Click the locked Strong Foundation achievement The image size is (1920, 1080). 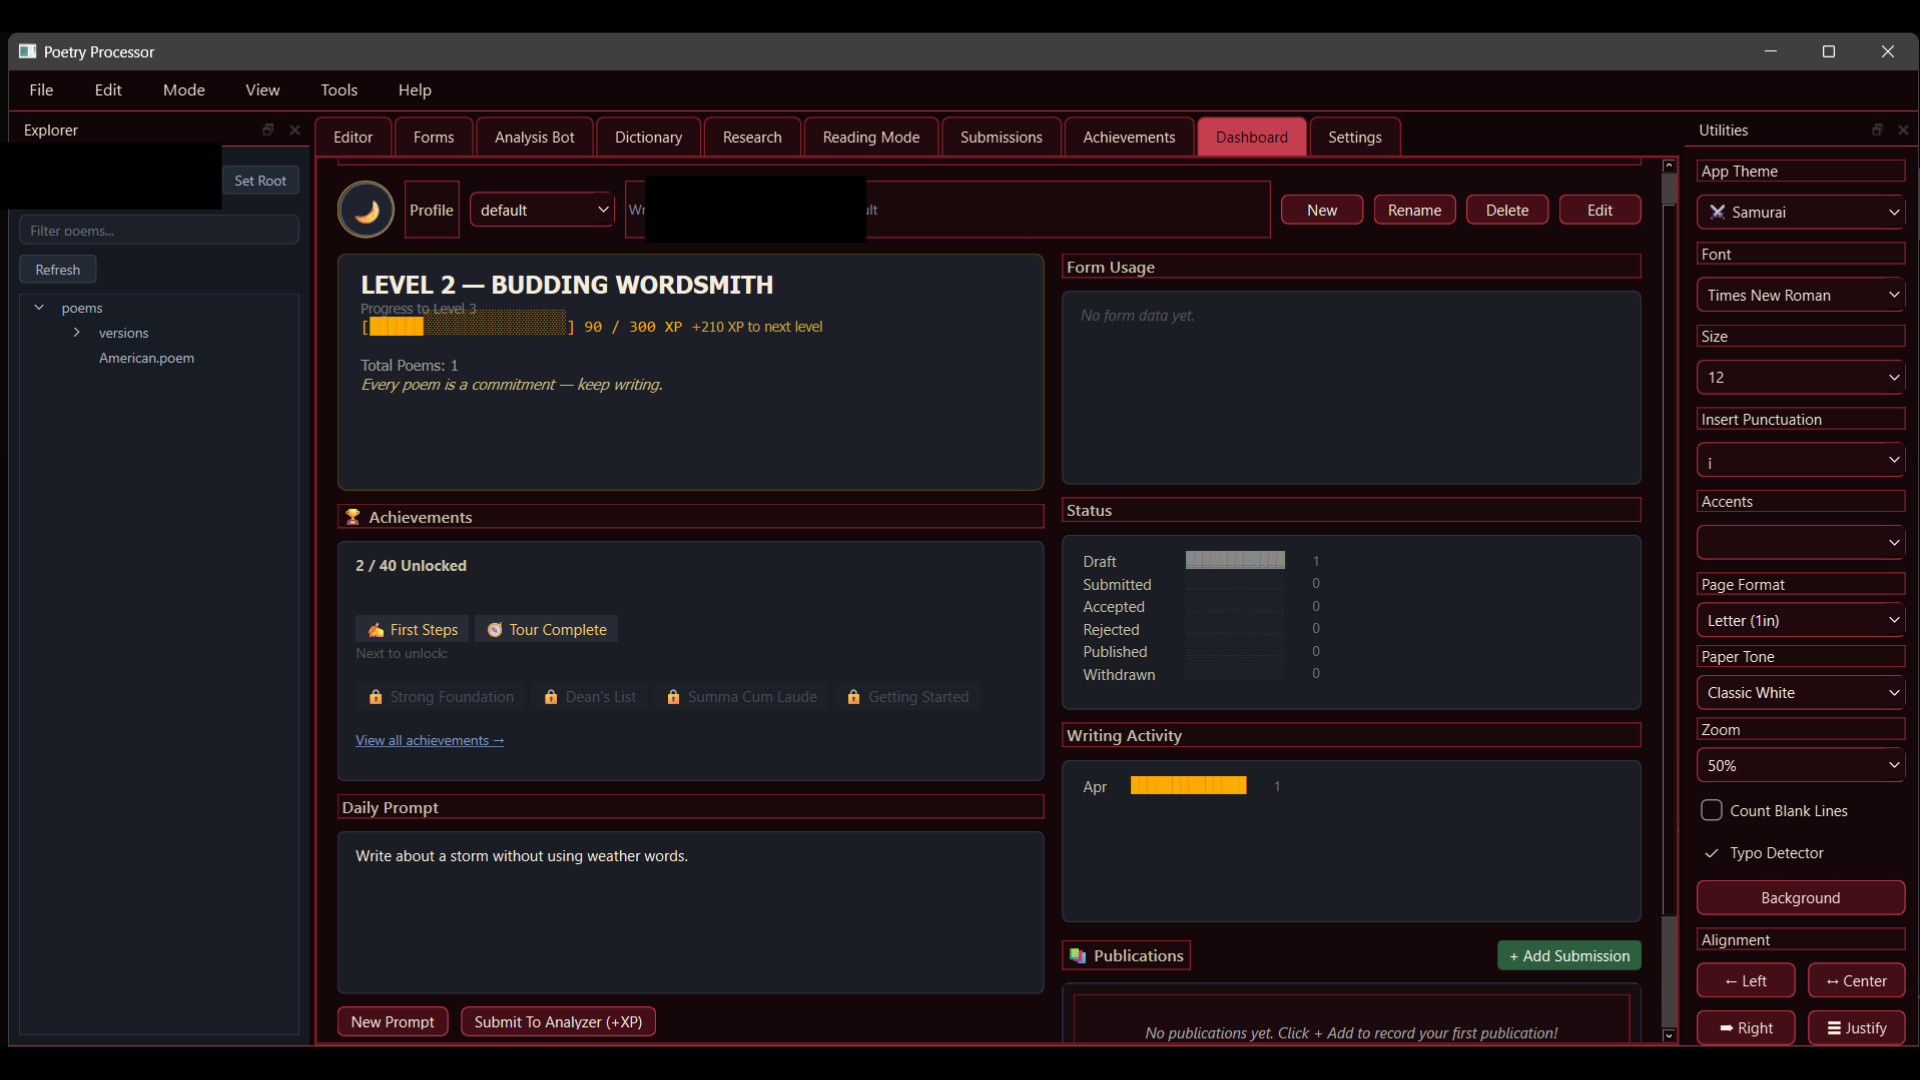(441, 697)
